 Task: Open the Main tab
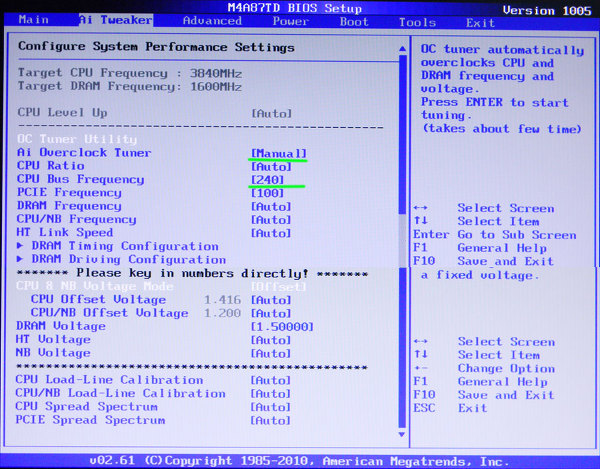pyautogui.click(x=34, y=20)
